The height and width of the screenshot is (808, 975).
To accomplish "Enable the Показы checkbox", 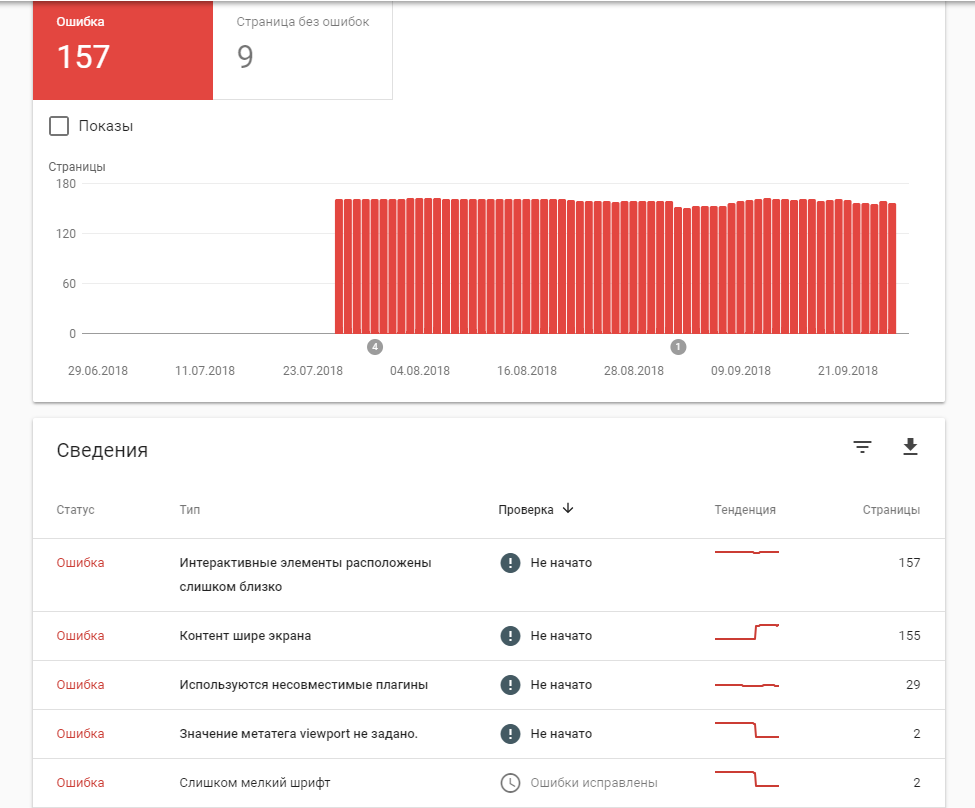I will pyautogui.click(x=59, y=126).
